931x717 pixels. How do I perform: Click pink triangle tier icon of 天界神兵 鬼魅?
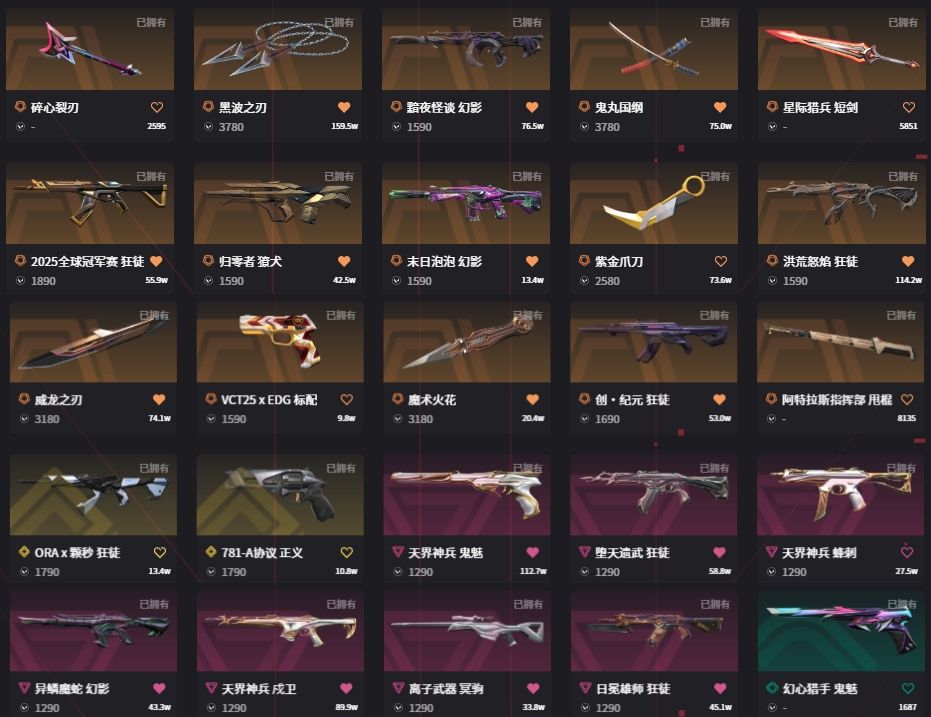click(x=398, y=552)
